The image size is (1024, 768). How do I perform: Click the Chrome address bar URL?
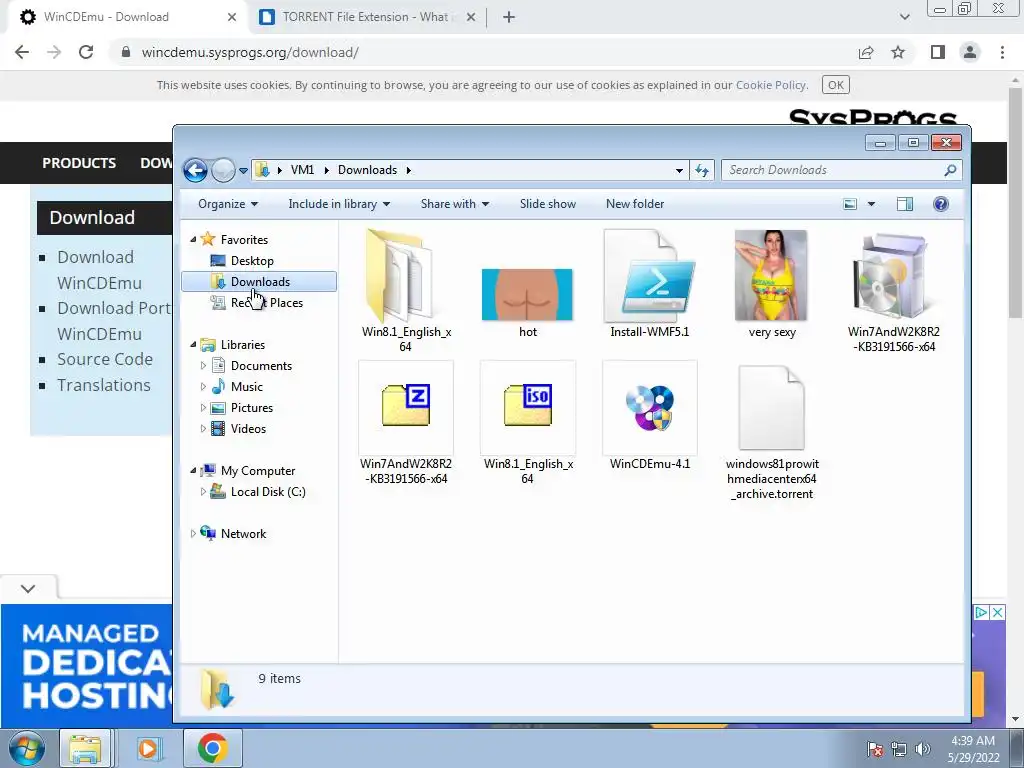pyautogui.click(x=250, y=52)
